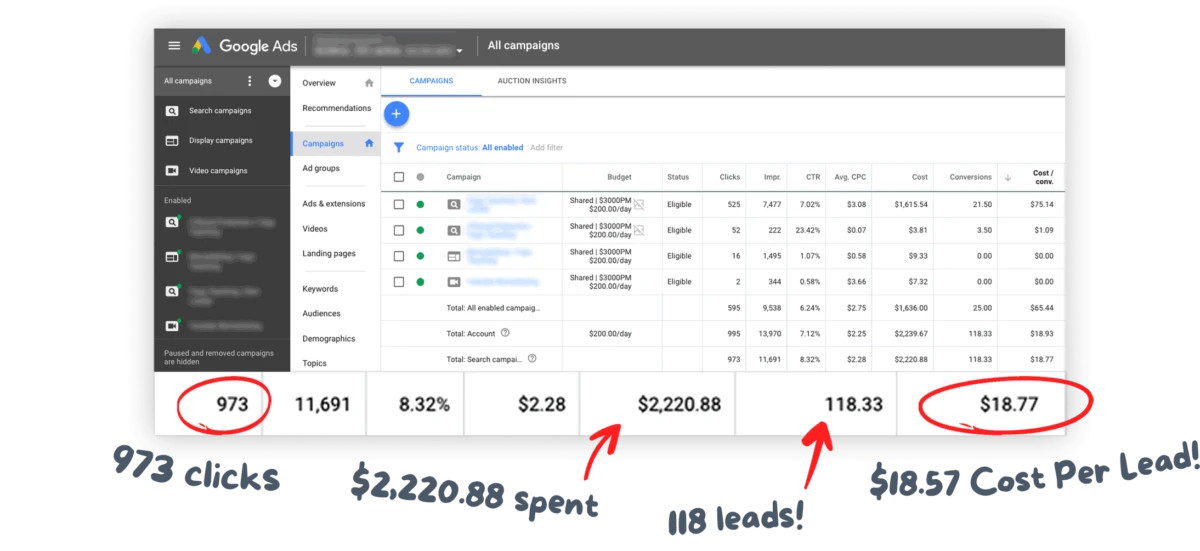Sort by the Avg. CPC column header

(850, 177)
